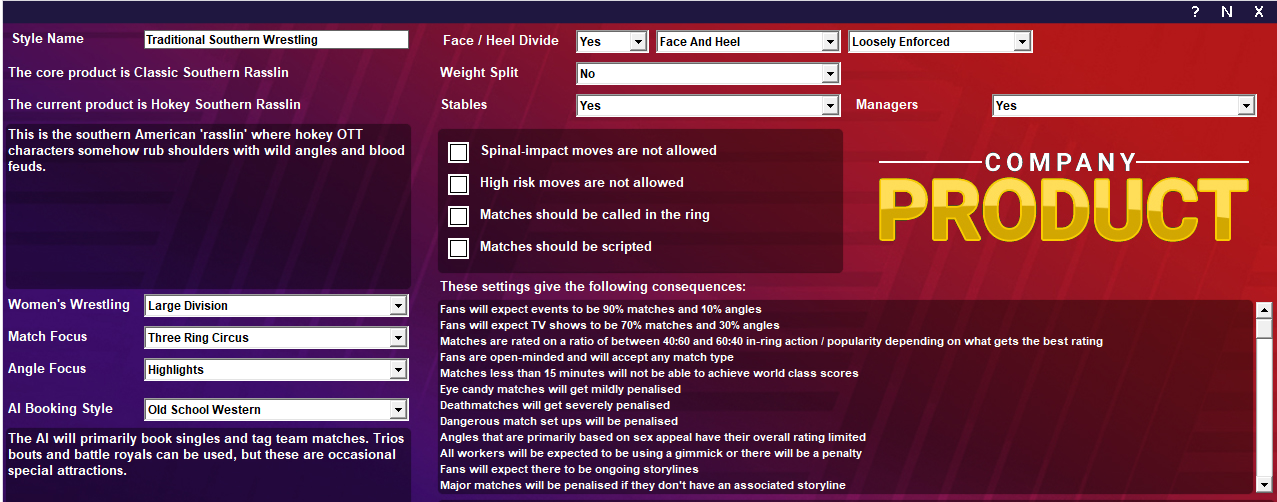Click the question mark help icon
Viewport: 1277px width, 502px height.
(1195, 12)
